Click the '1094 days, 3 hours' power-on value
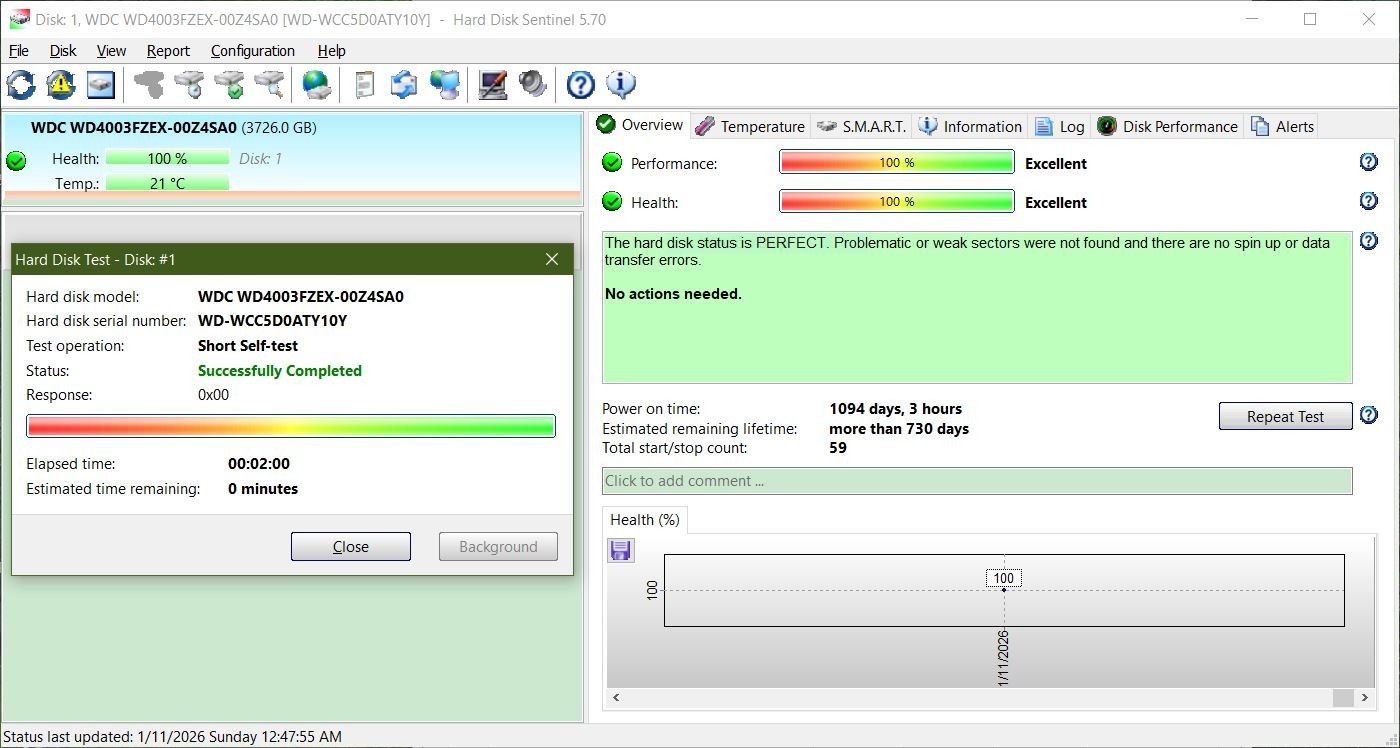 pos(896,409)
